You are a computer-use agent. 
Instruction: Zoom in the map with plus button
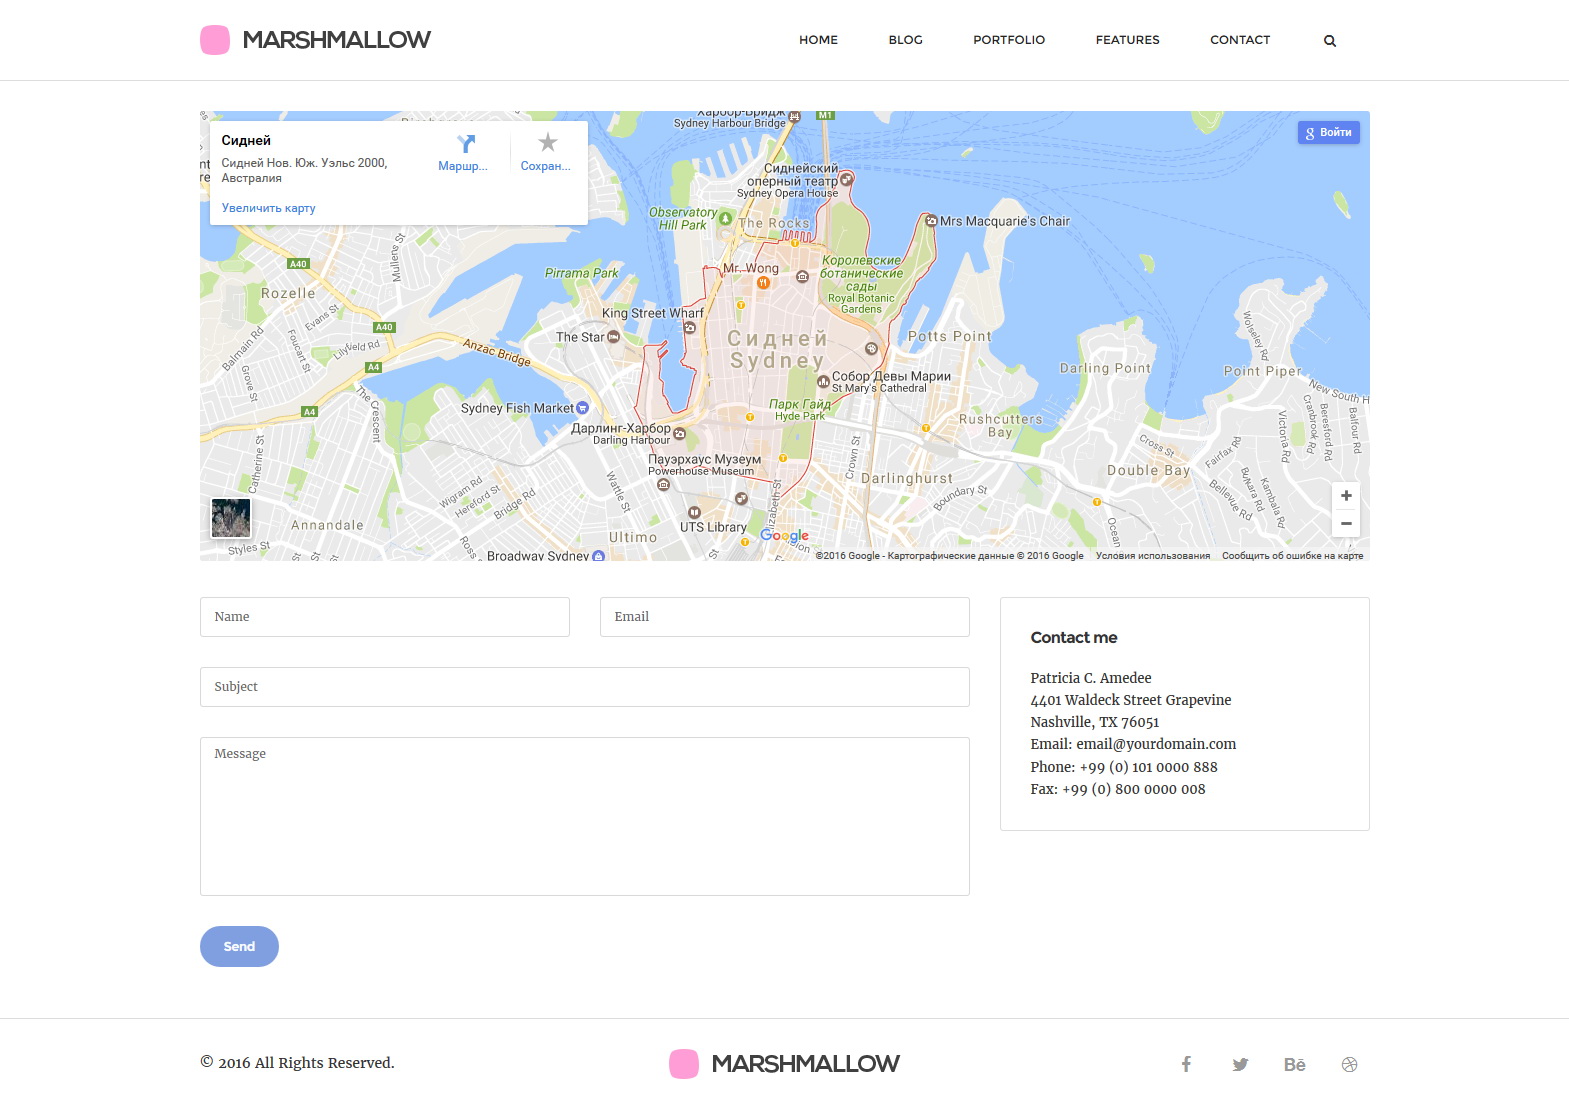(x=1346, y=496)
